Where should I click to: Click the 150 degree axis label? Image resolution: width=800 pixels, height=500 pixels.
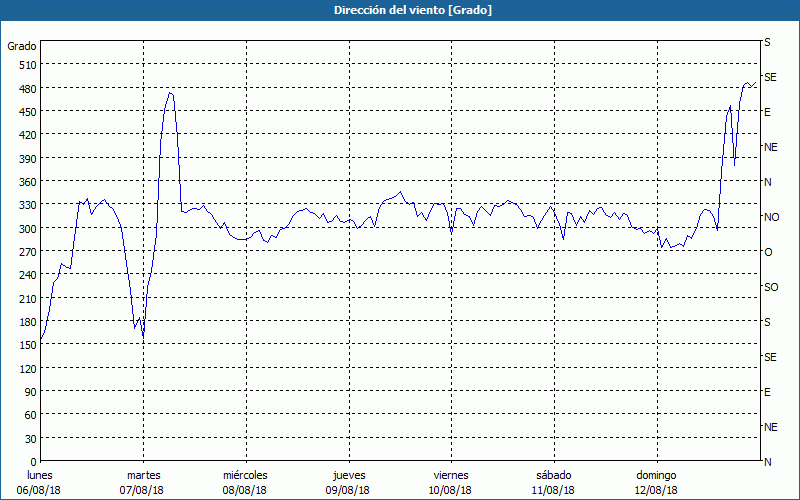click(28, 345)
